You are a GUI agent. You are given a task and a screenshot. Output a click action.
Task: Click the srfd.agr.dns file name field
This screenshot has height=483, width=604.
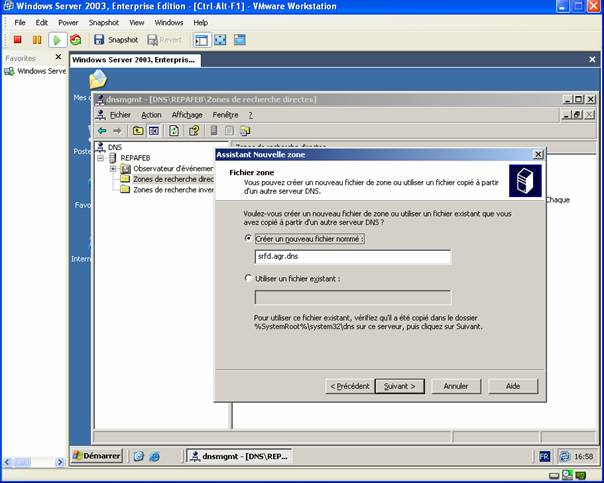click(352, 257)
